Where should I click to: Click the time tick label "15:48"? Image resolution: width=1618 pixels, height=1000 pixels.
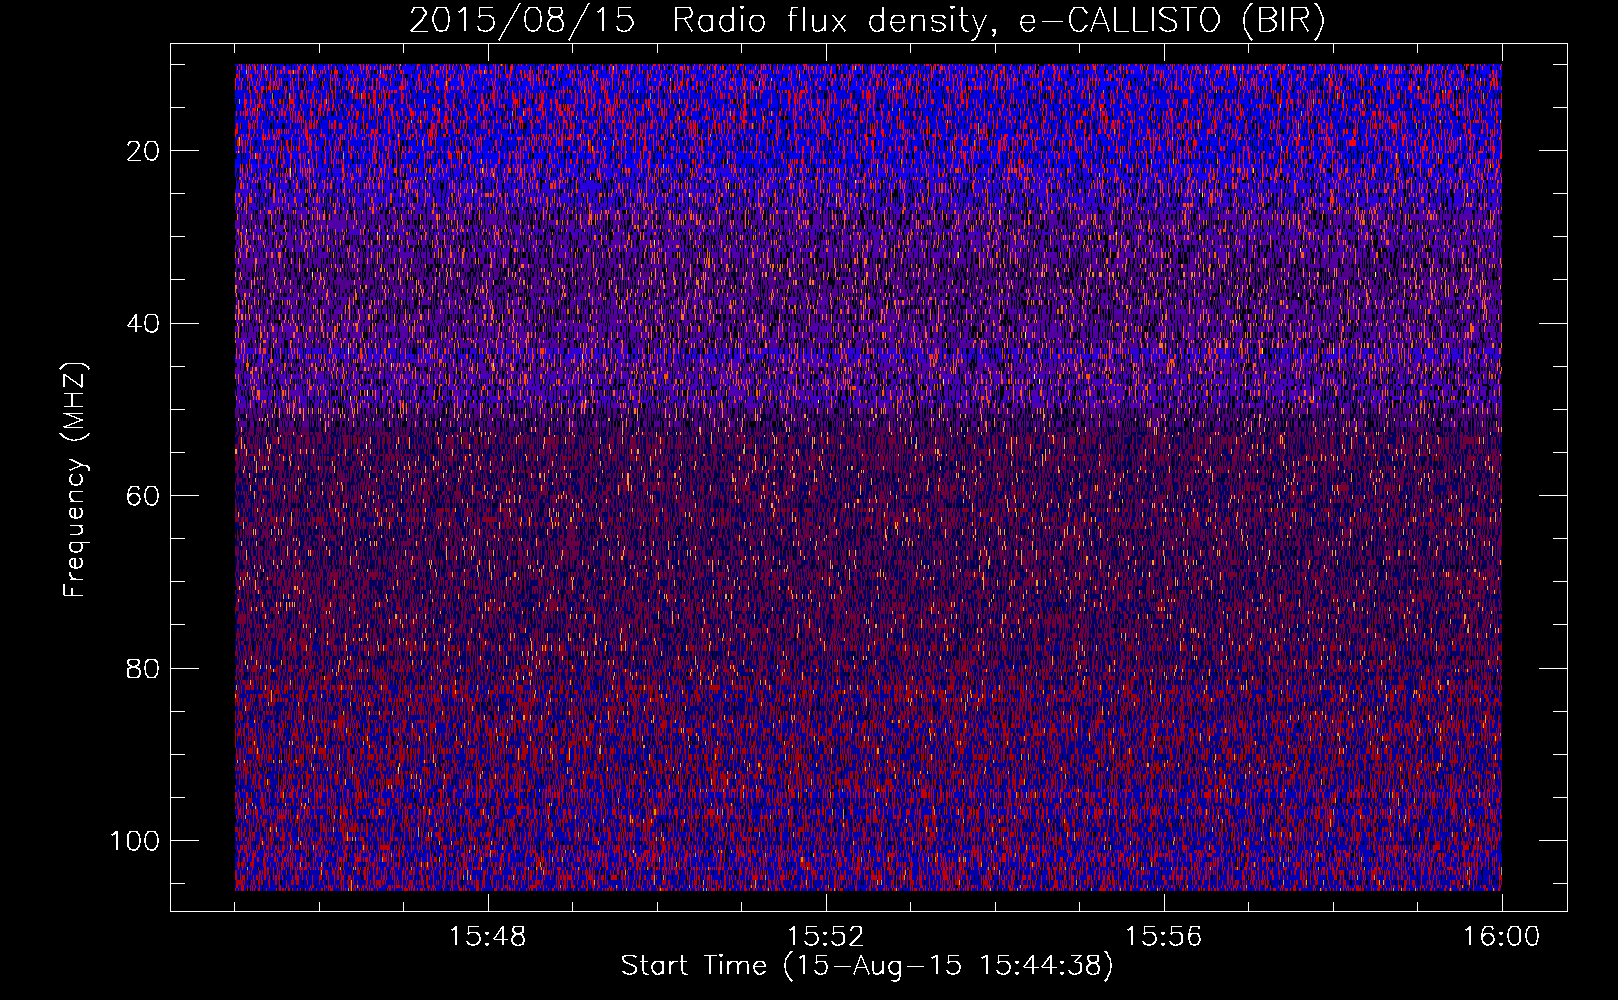[x=488, y=937]
